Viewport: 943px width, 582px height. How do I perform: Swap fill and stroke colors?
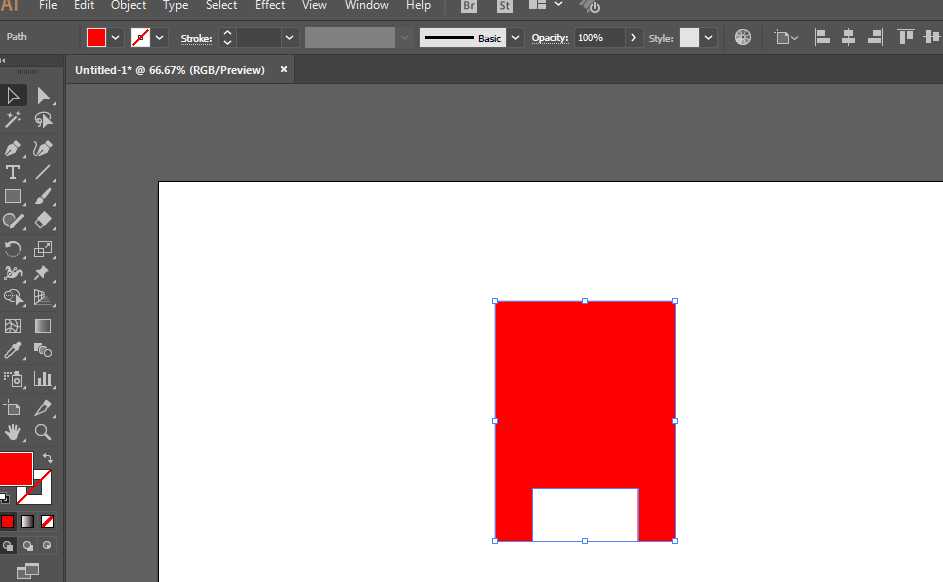tap(47, 458)
